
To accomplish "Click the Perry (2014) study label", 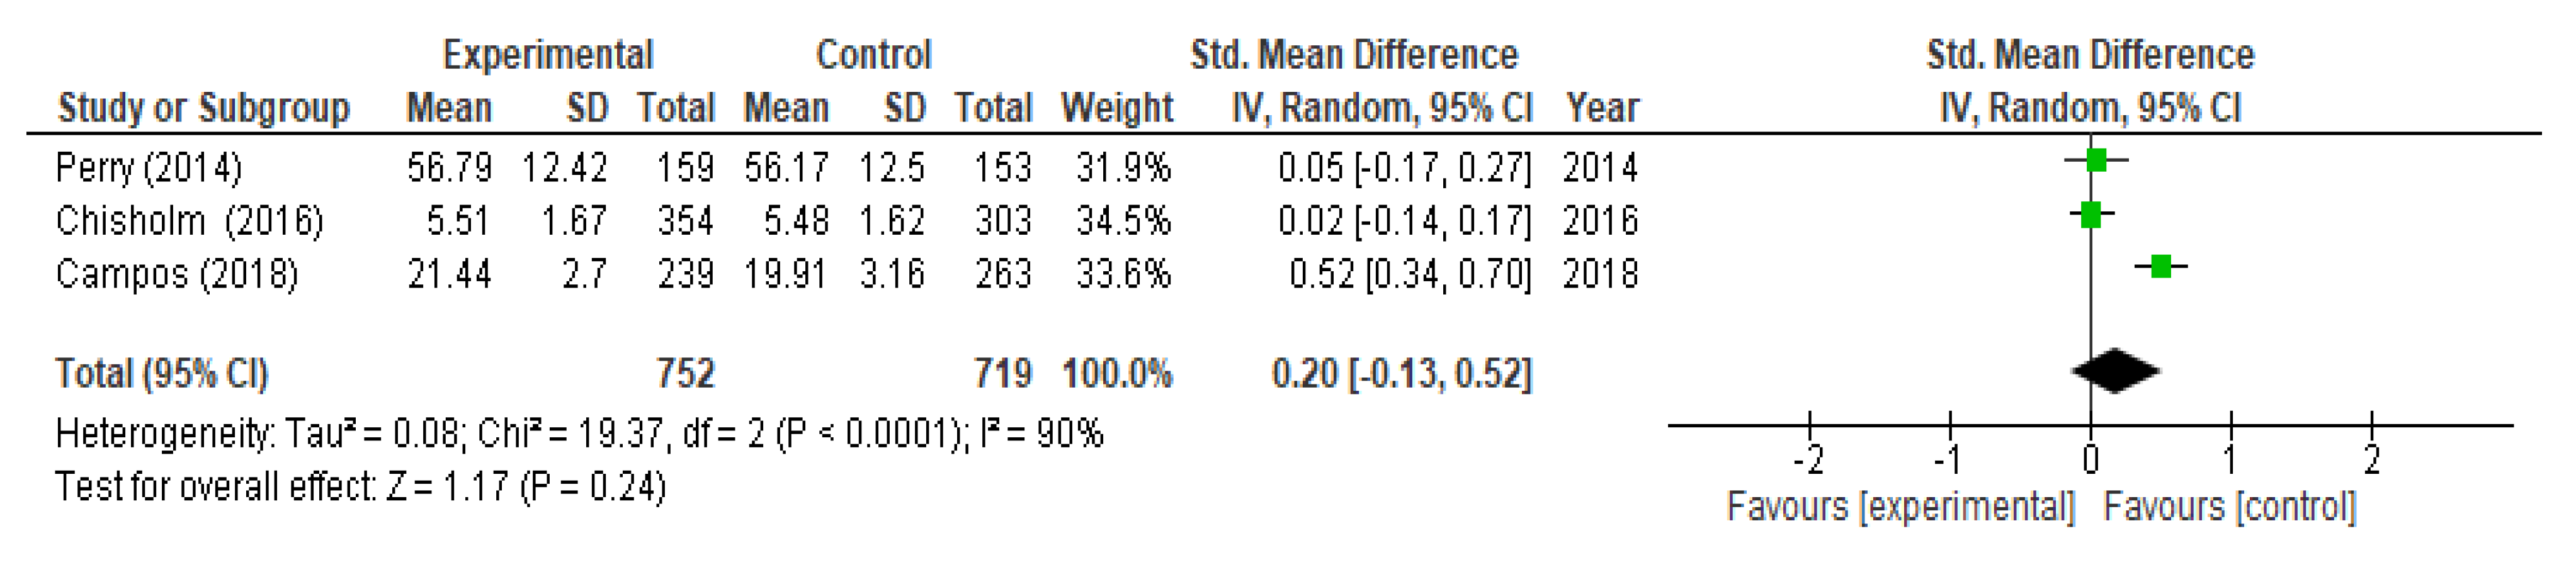I will click(149, 167).
